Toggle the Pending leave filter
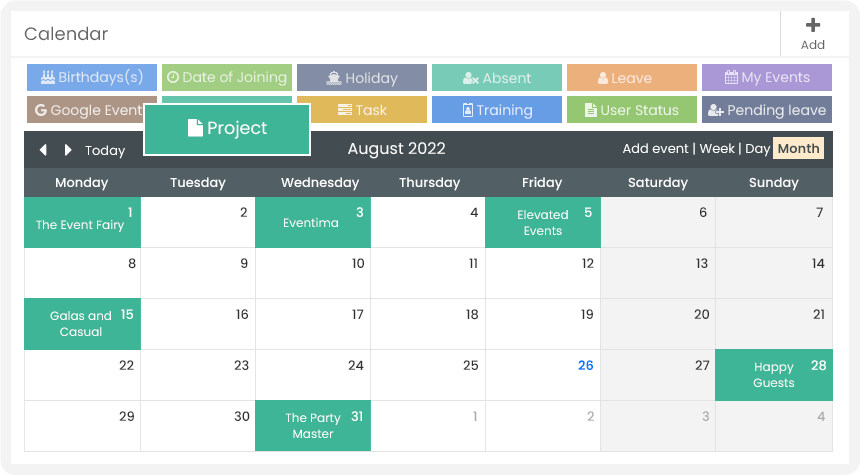Image resolution: width=860 pixels, height=475 pixels. [x=767, y=110]
